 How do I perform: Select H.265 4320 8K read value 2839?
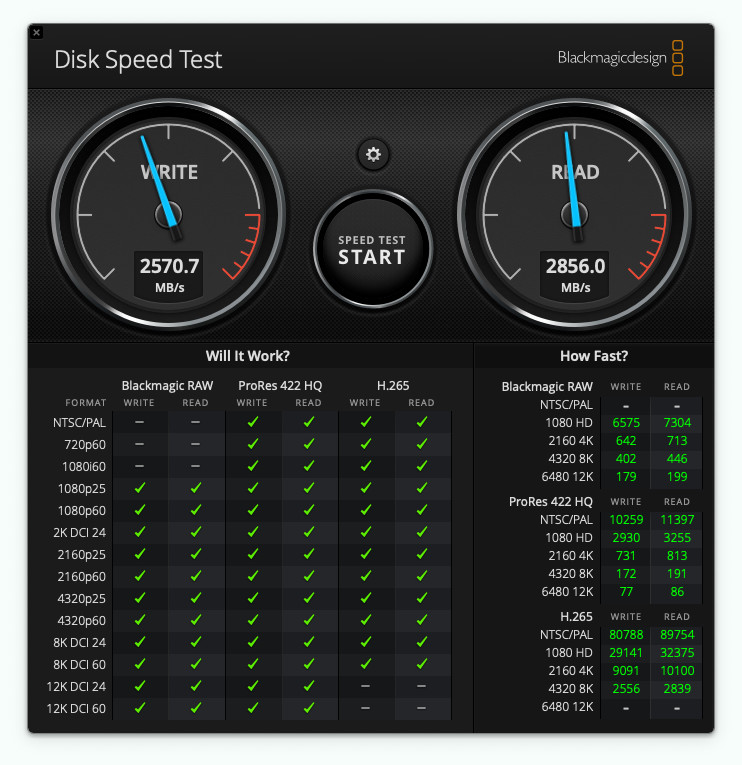pos(677,689)
